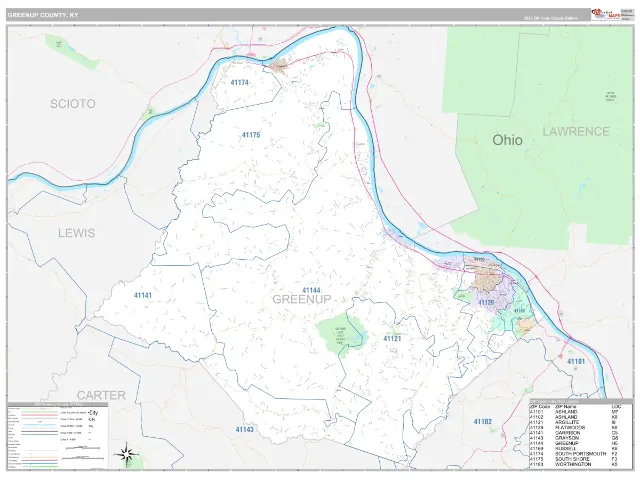Click the Ohio state label
640x480 pixels.
pyautogui.click(x=507, y=140)
